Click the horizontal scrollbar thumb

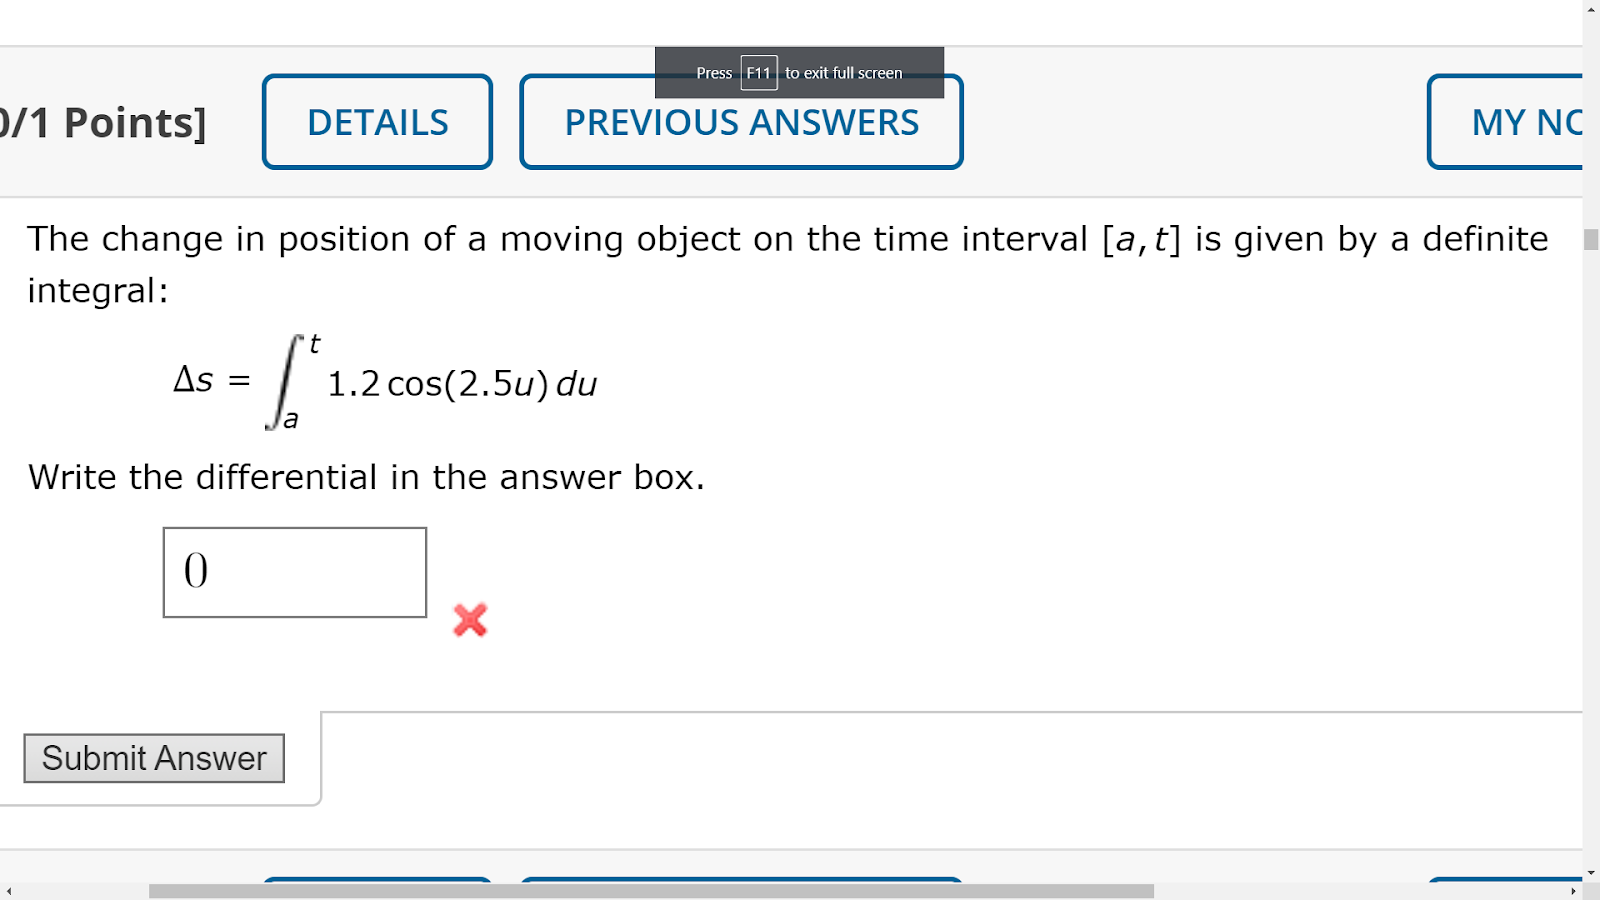[650, 889]
